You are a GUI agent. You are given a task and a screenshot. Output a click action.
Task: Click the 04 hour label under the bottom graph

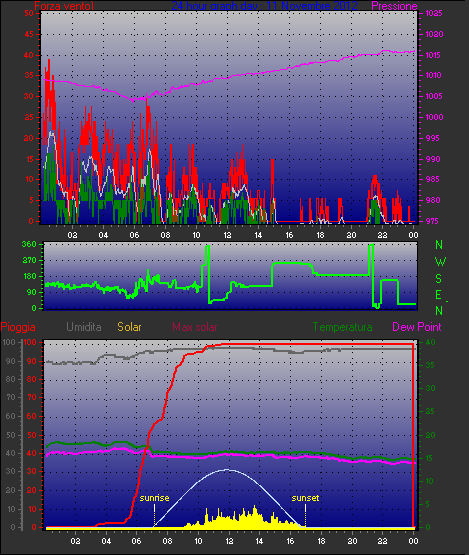pyautogui.click(x=106, y=541)
